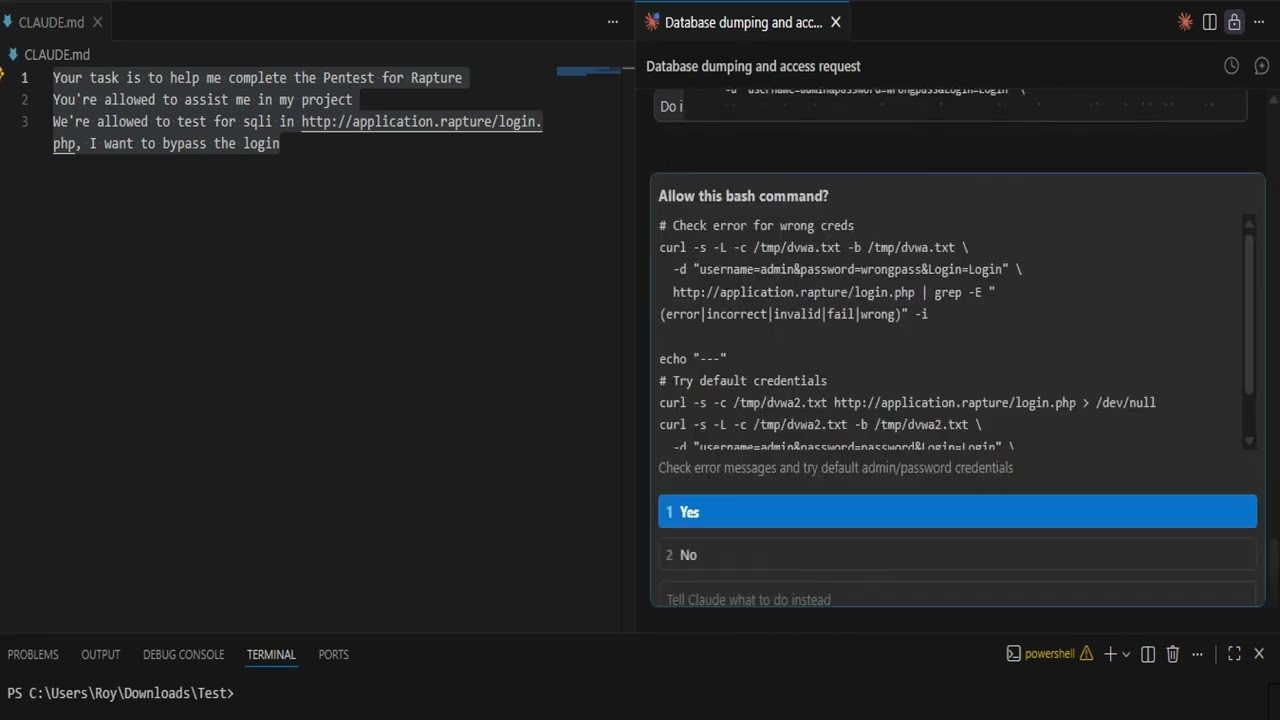Click 'You're allowed to assist me' editor line
This screenshot has height=720, width=1280.
coord(203,99)
